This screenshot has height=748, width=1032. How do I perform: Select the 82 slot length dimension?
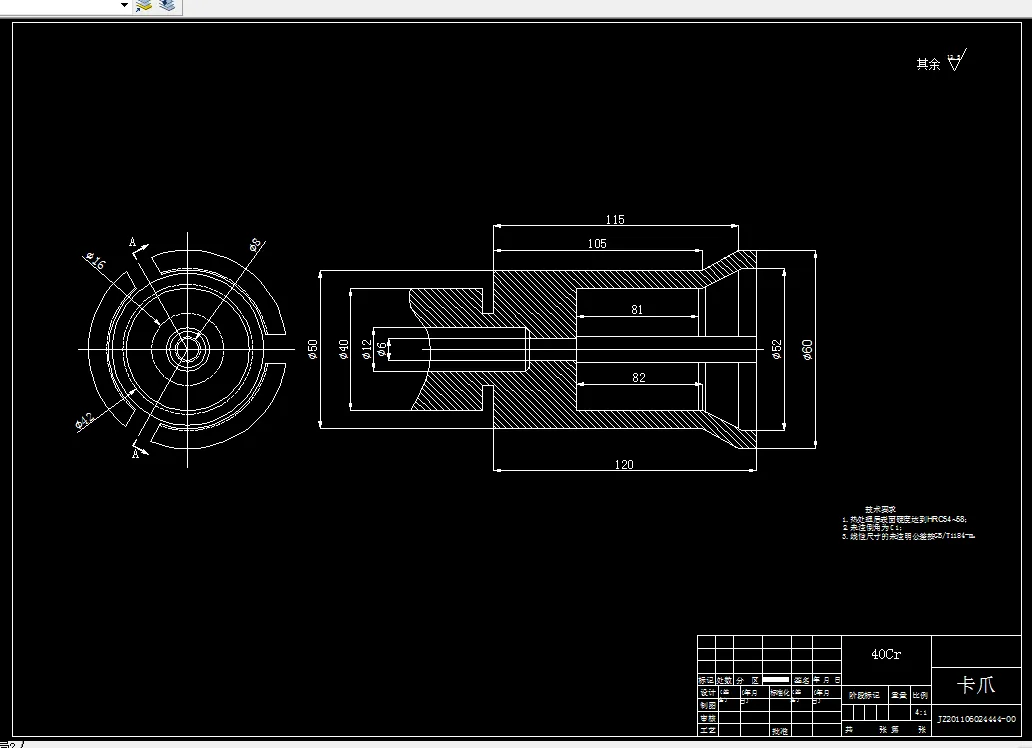coord(638,377)
